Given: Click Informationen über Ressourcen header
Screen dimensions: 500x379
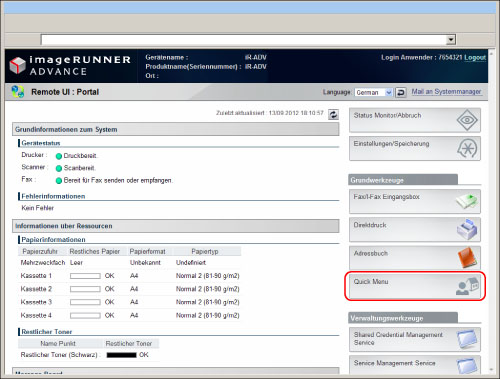Looking at the screenshot, I should tap(176, 226).
